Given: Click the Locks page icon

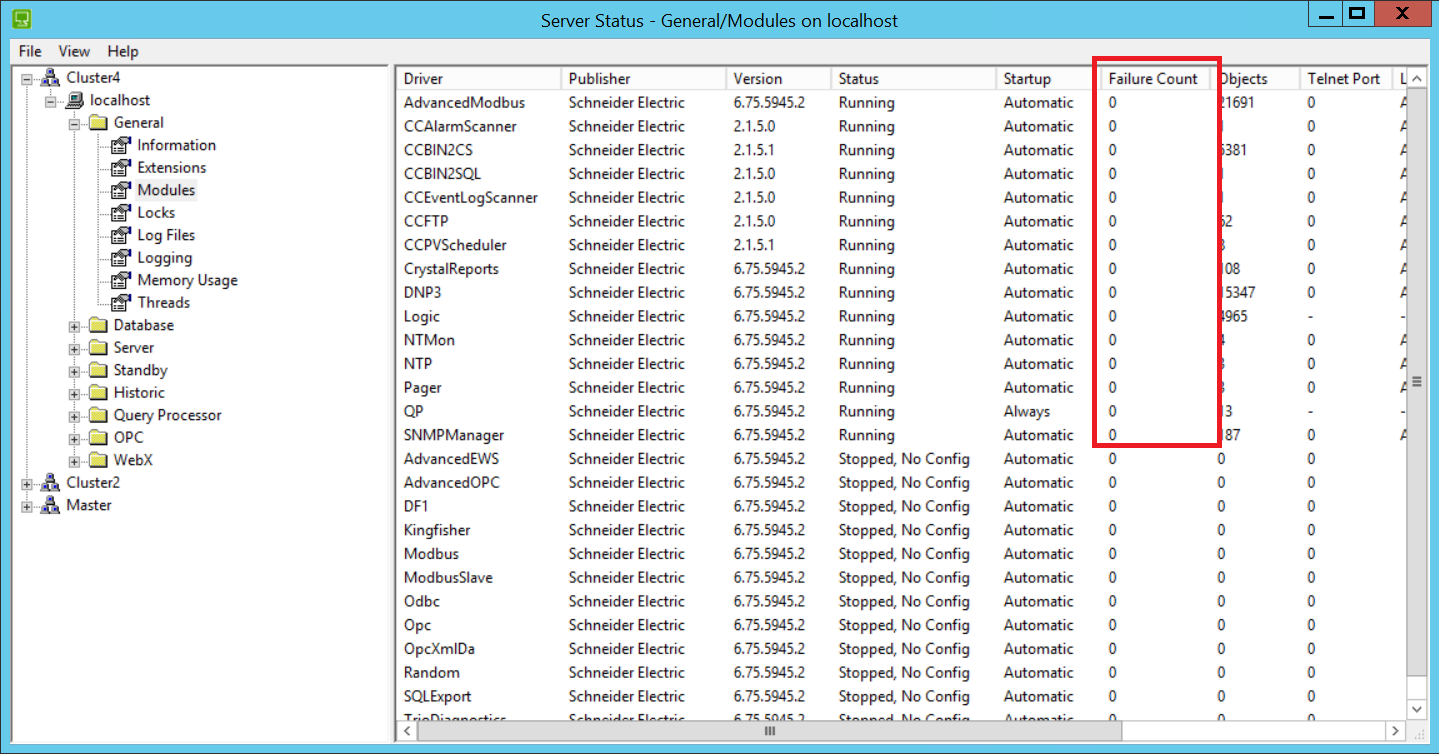Looking at the screenshot, I should [x=121, y=213].
